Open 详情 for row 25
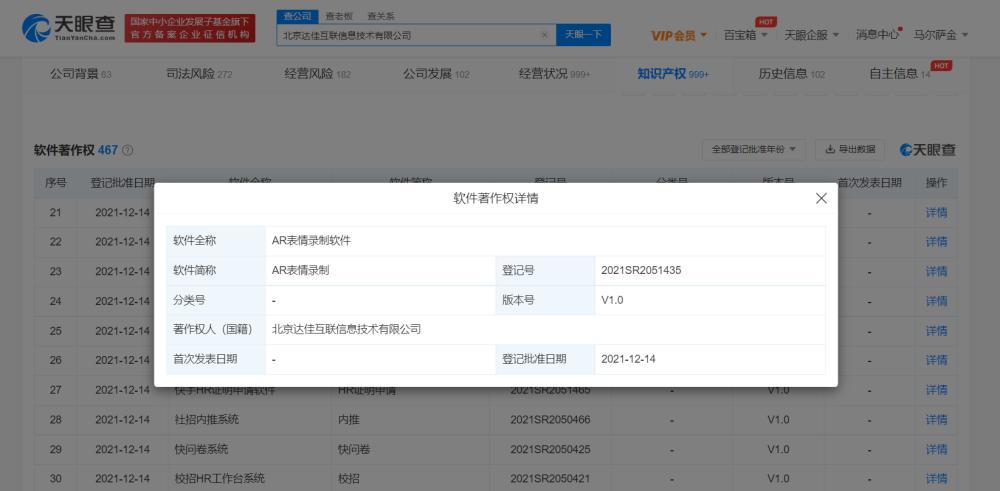The image size is (1000, 491). coord(936,331)
